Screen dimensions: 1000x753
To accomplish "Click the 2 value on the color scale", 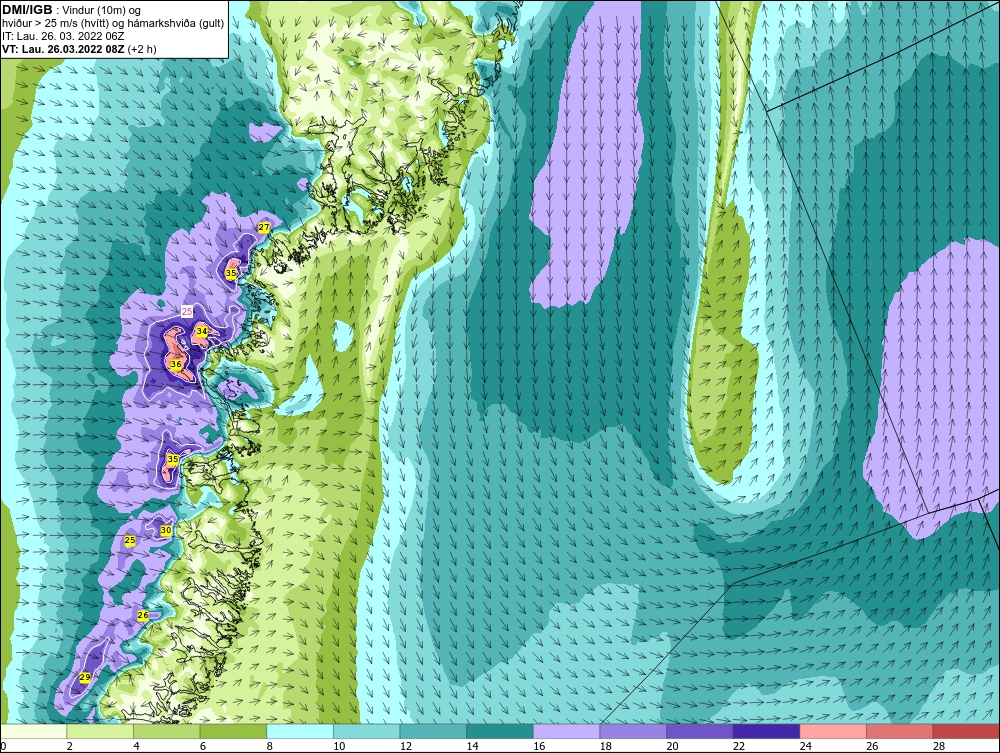I will 70,746.
